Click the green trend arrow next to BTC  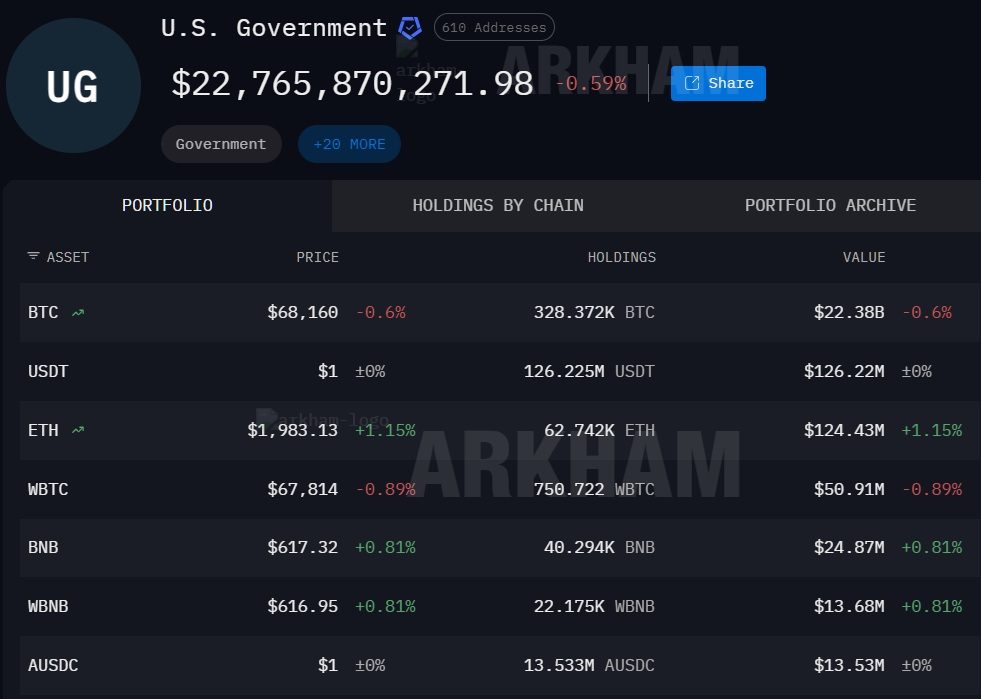77,311
